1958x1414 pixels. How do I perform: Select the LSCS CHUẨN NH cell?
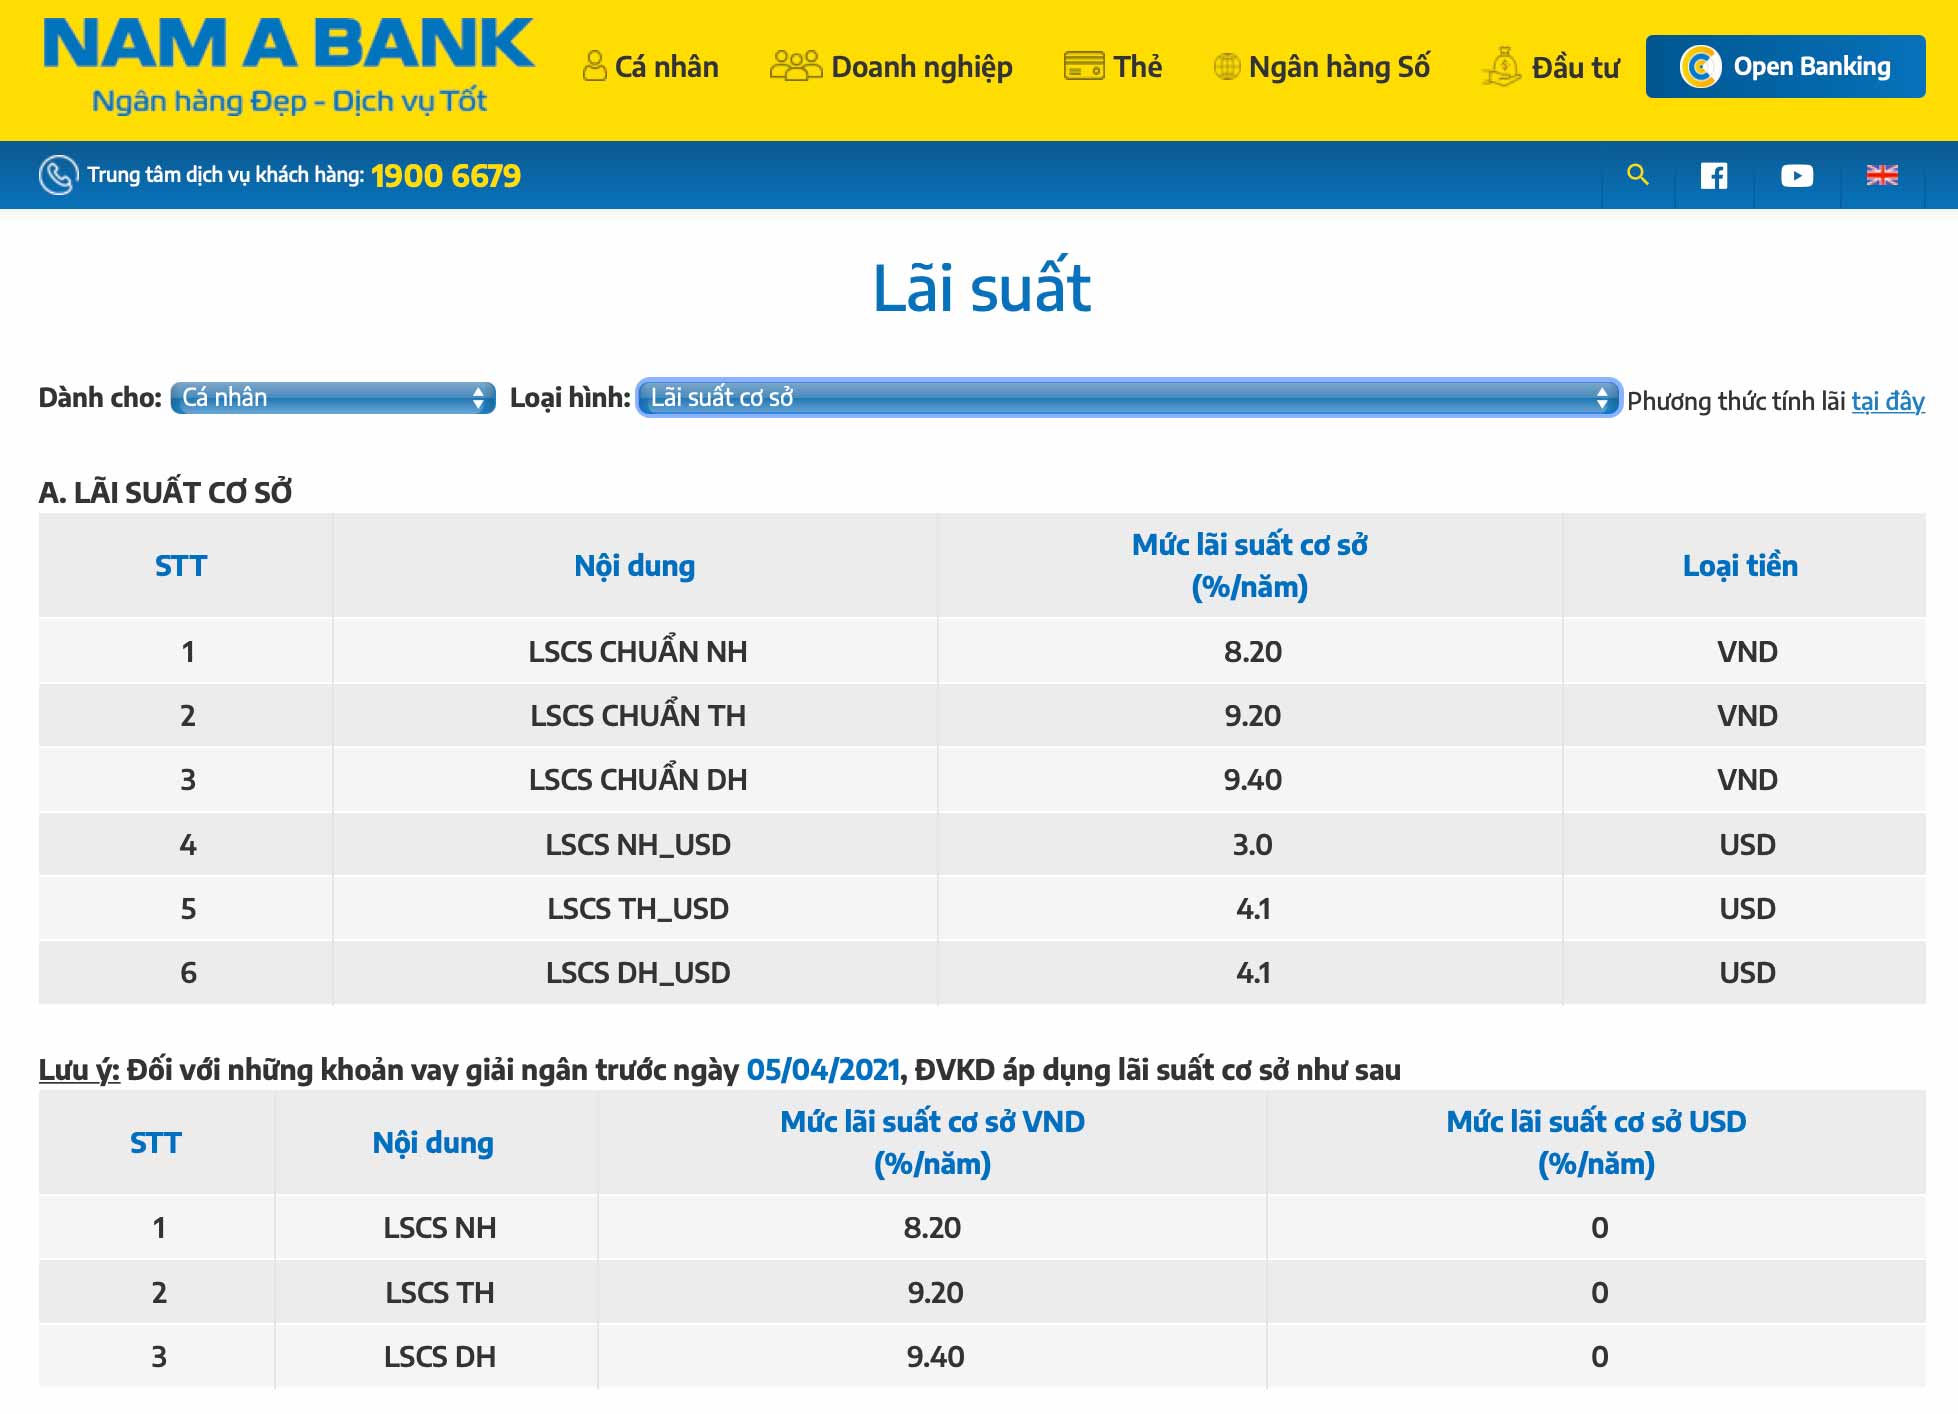point(637,651)
